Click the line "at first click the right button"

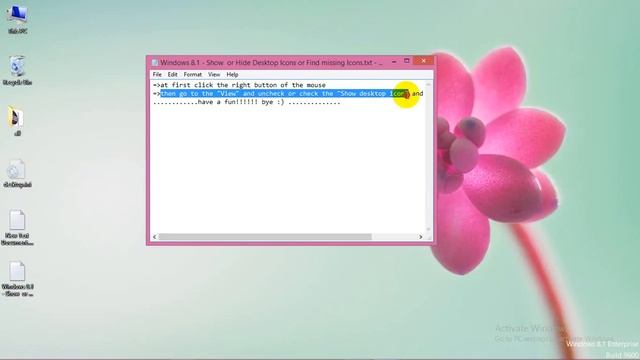coord(239,85)
